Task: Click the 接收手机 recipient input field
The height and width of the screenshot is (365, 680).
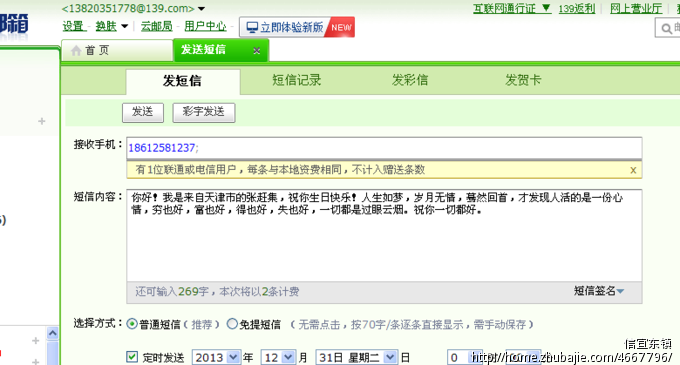Action: (x=384, y=148)
